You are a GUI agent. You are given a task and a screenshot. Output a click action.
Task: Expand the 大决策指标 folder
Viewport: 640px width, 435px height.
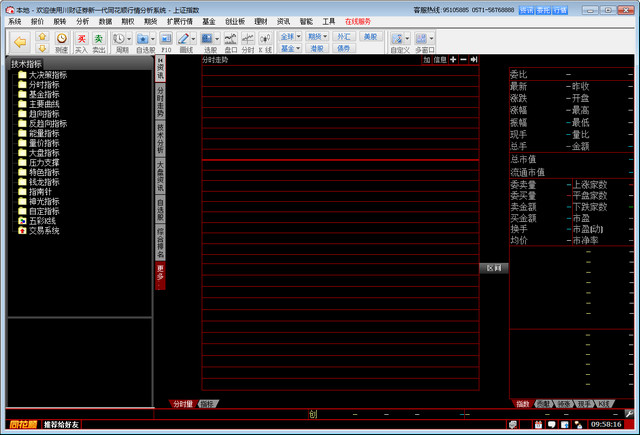pos(47,75)
